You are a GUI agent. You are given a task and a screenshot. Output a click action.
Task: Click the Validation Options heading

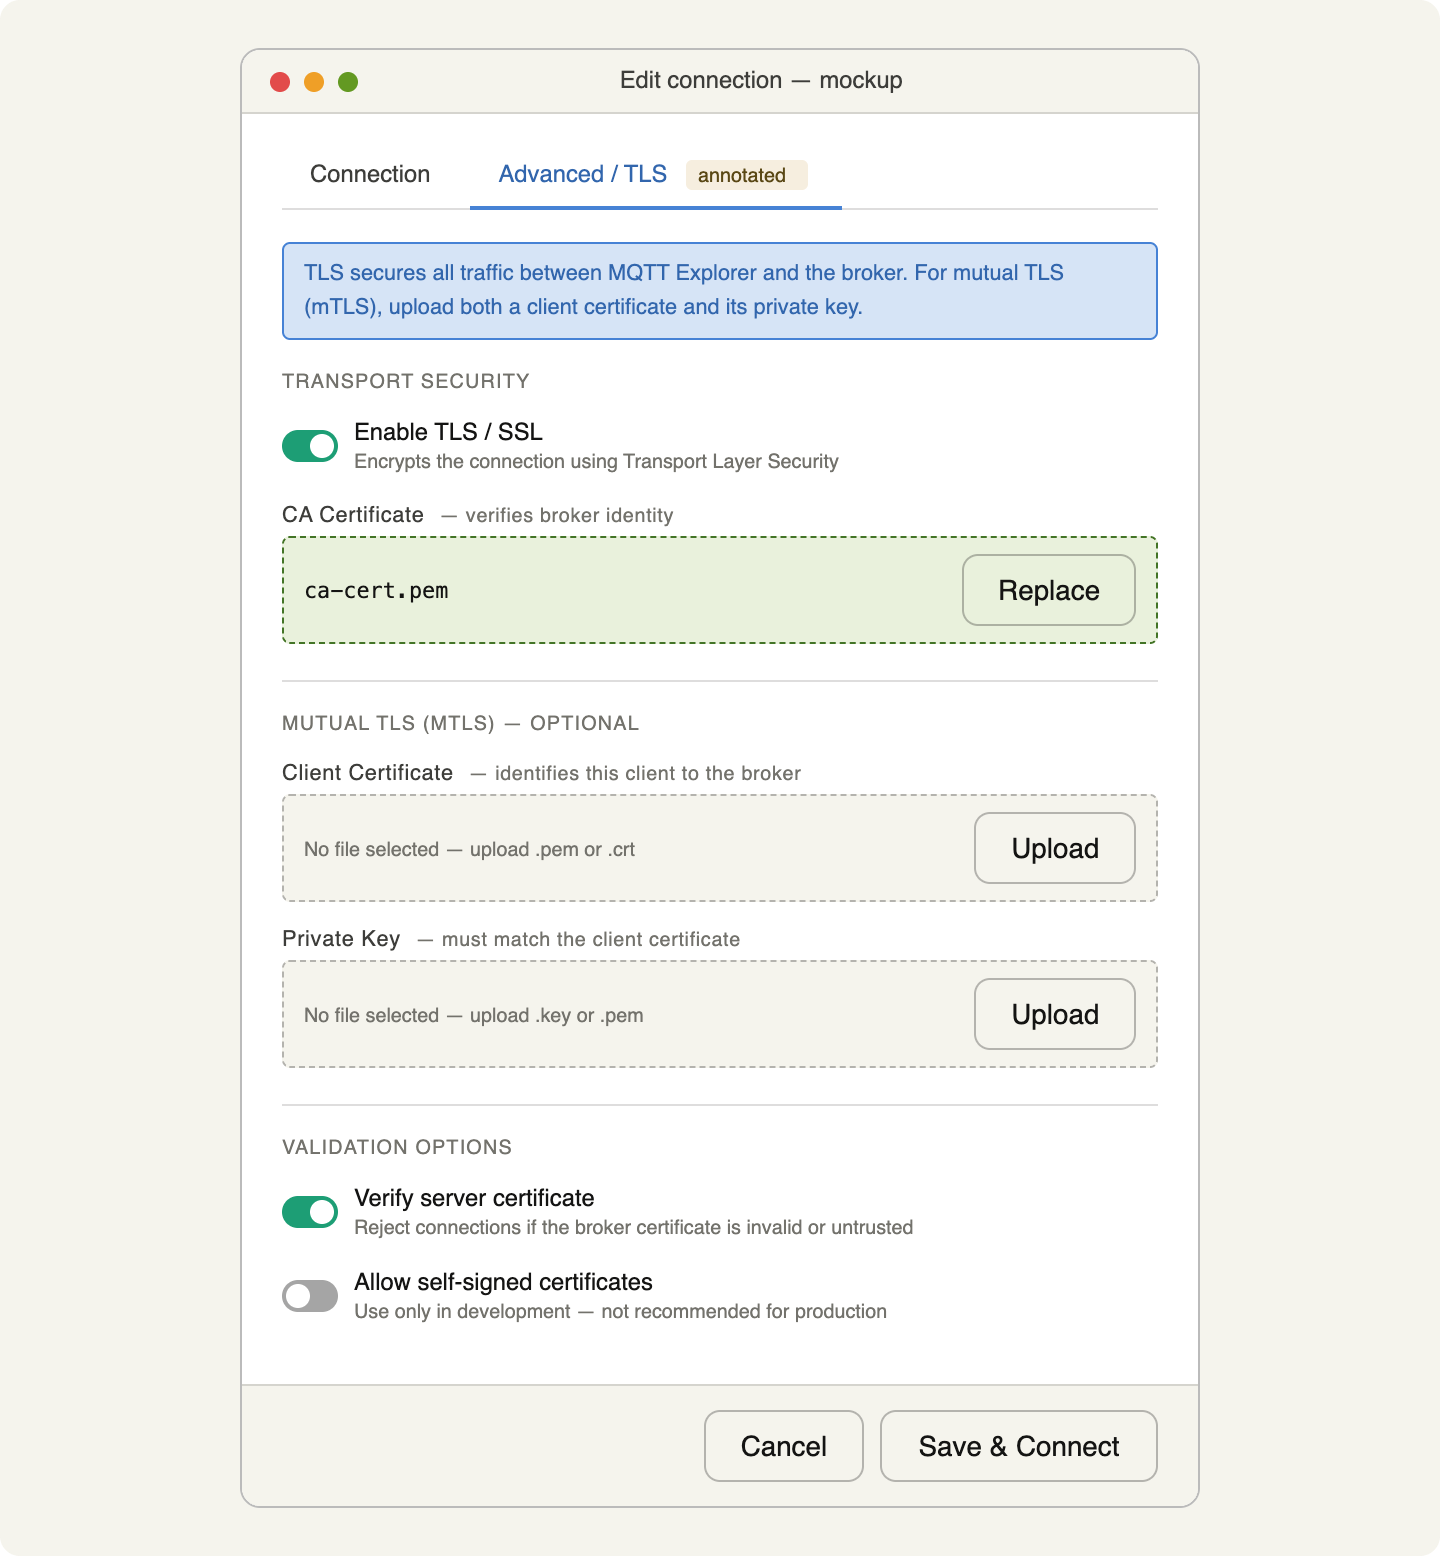(397, 1147)
